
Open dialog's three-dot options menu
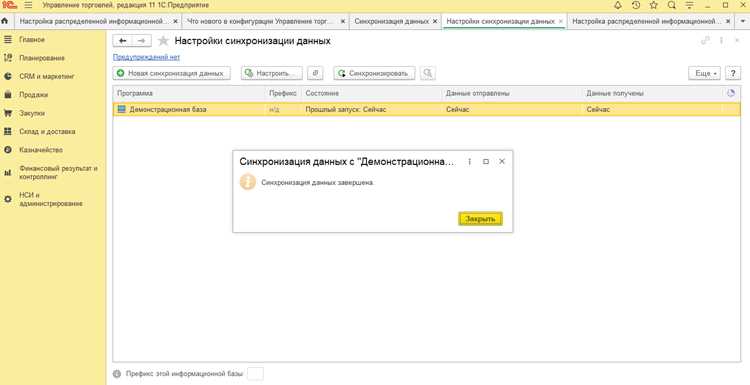[469, 162]
